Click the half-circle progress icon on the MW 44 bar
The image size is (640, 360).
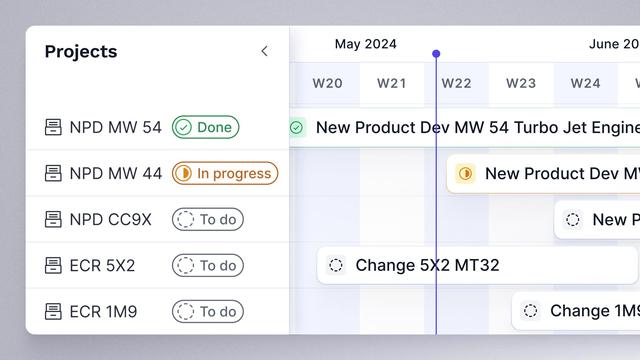click(x=465, y=173)
